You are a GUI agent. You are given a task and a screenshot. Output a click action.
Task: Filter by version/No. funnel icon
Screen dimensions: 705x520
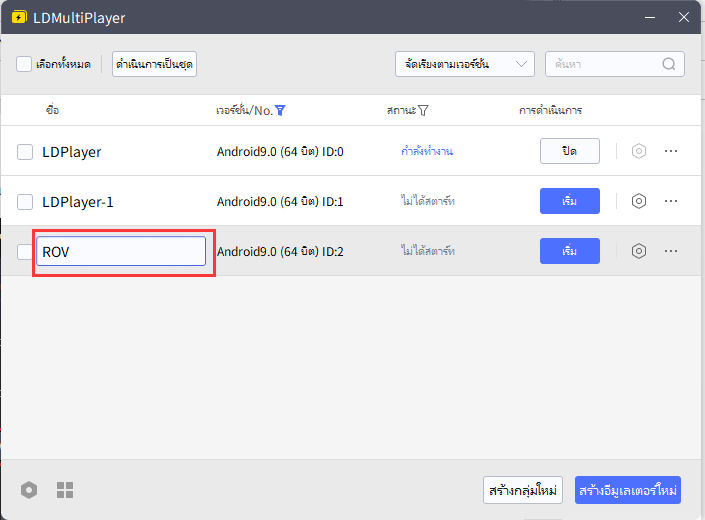(x=280, y=110)
